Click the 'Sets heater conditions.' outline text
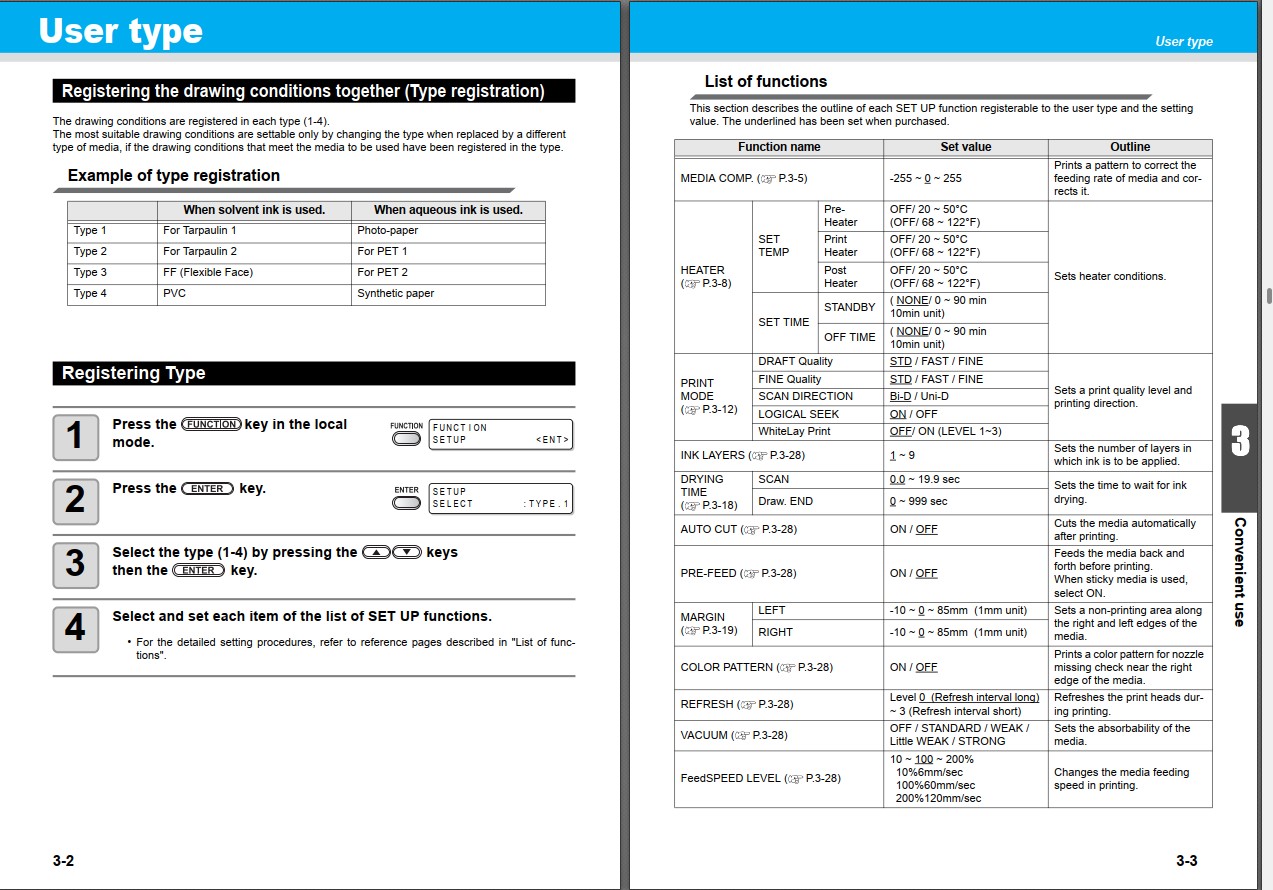Screen dimensions: 1273x890 tap(1110, 276)
